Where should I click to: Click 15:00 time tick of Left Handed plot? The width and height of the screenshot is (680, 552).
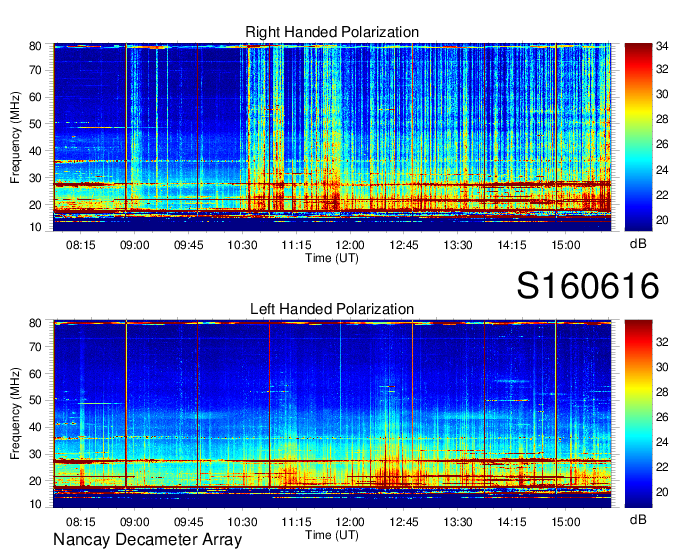[566, 522]
